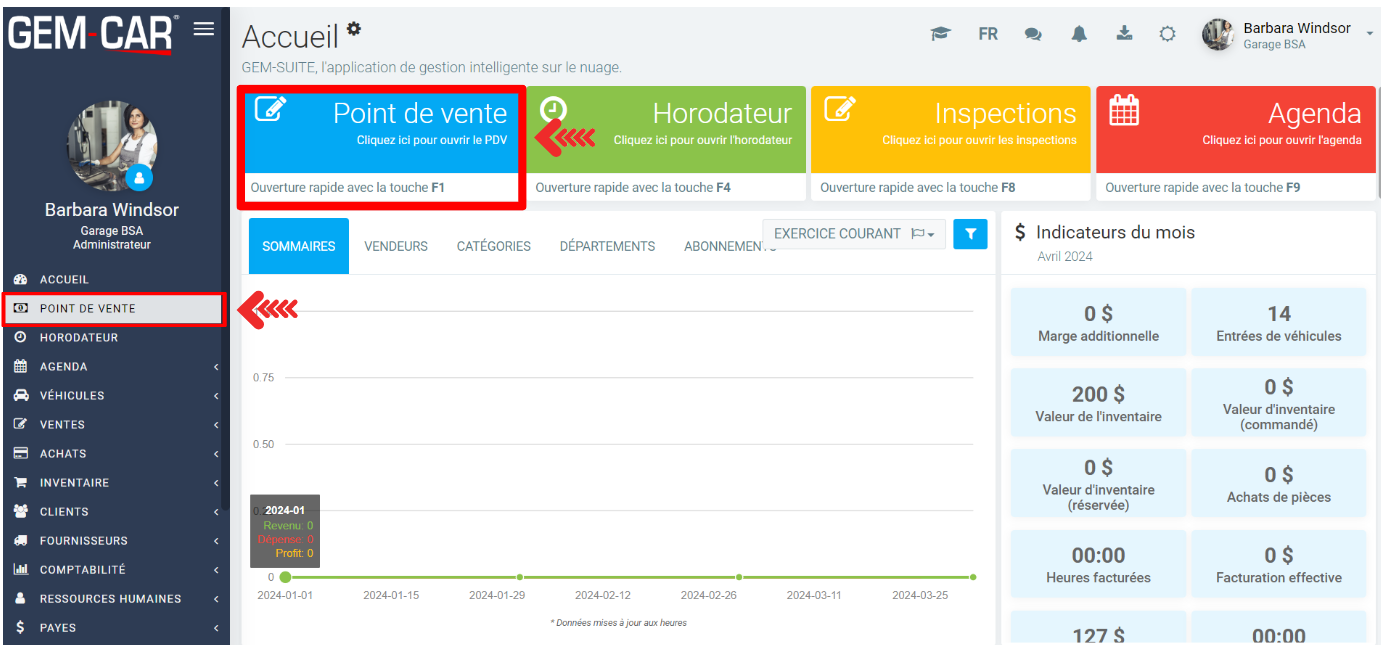Click the profile photo in the sidebar
1381x645 pixels.
(x=112, y=145)
